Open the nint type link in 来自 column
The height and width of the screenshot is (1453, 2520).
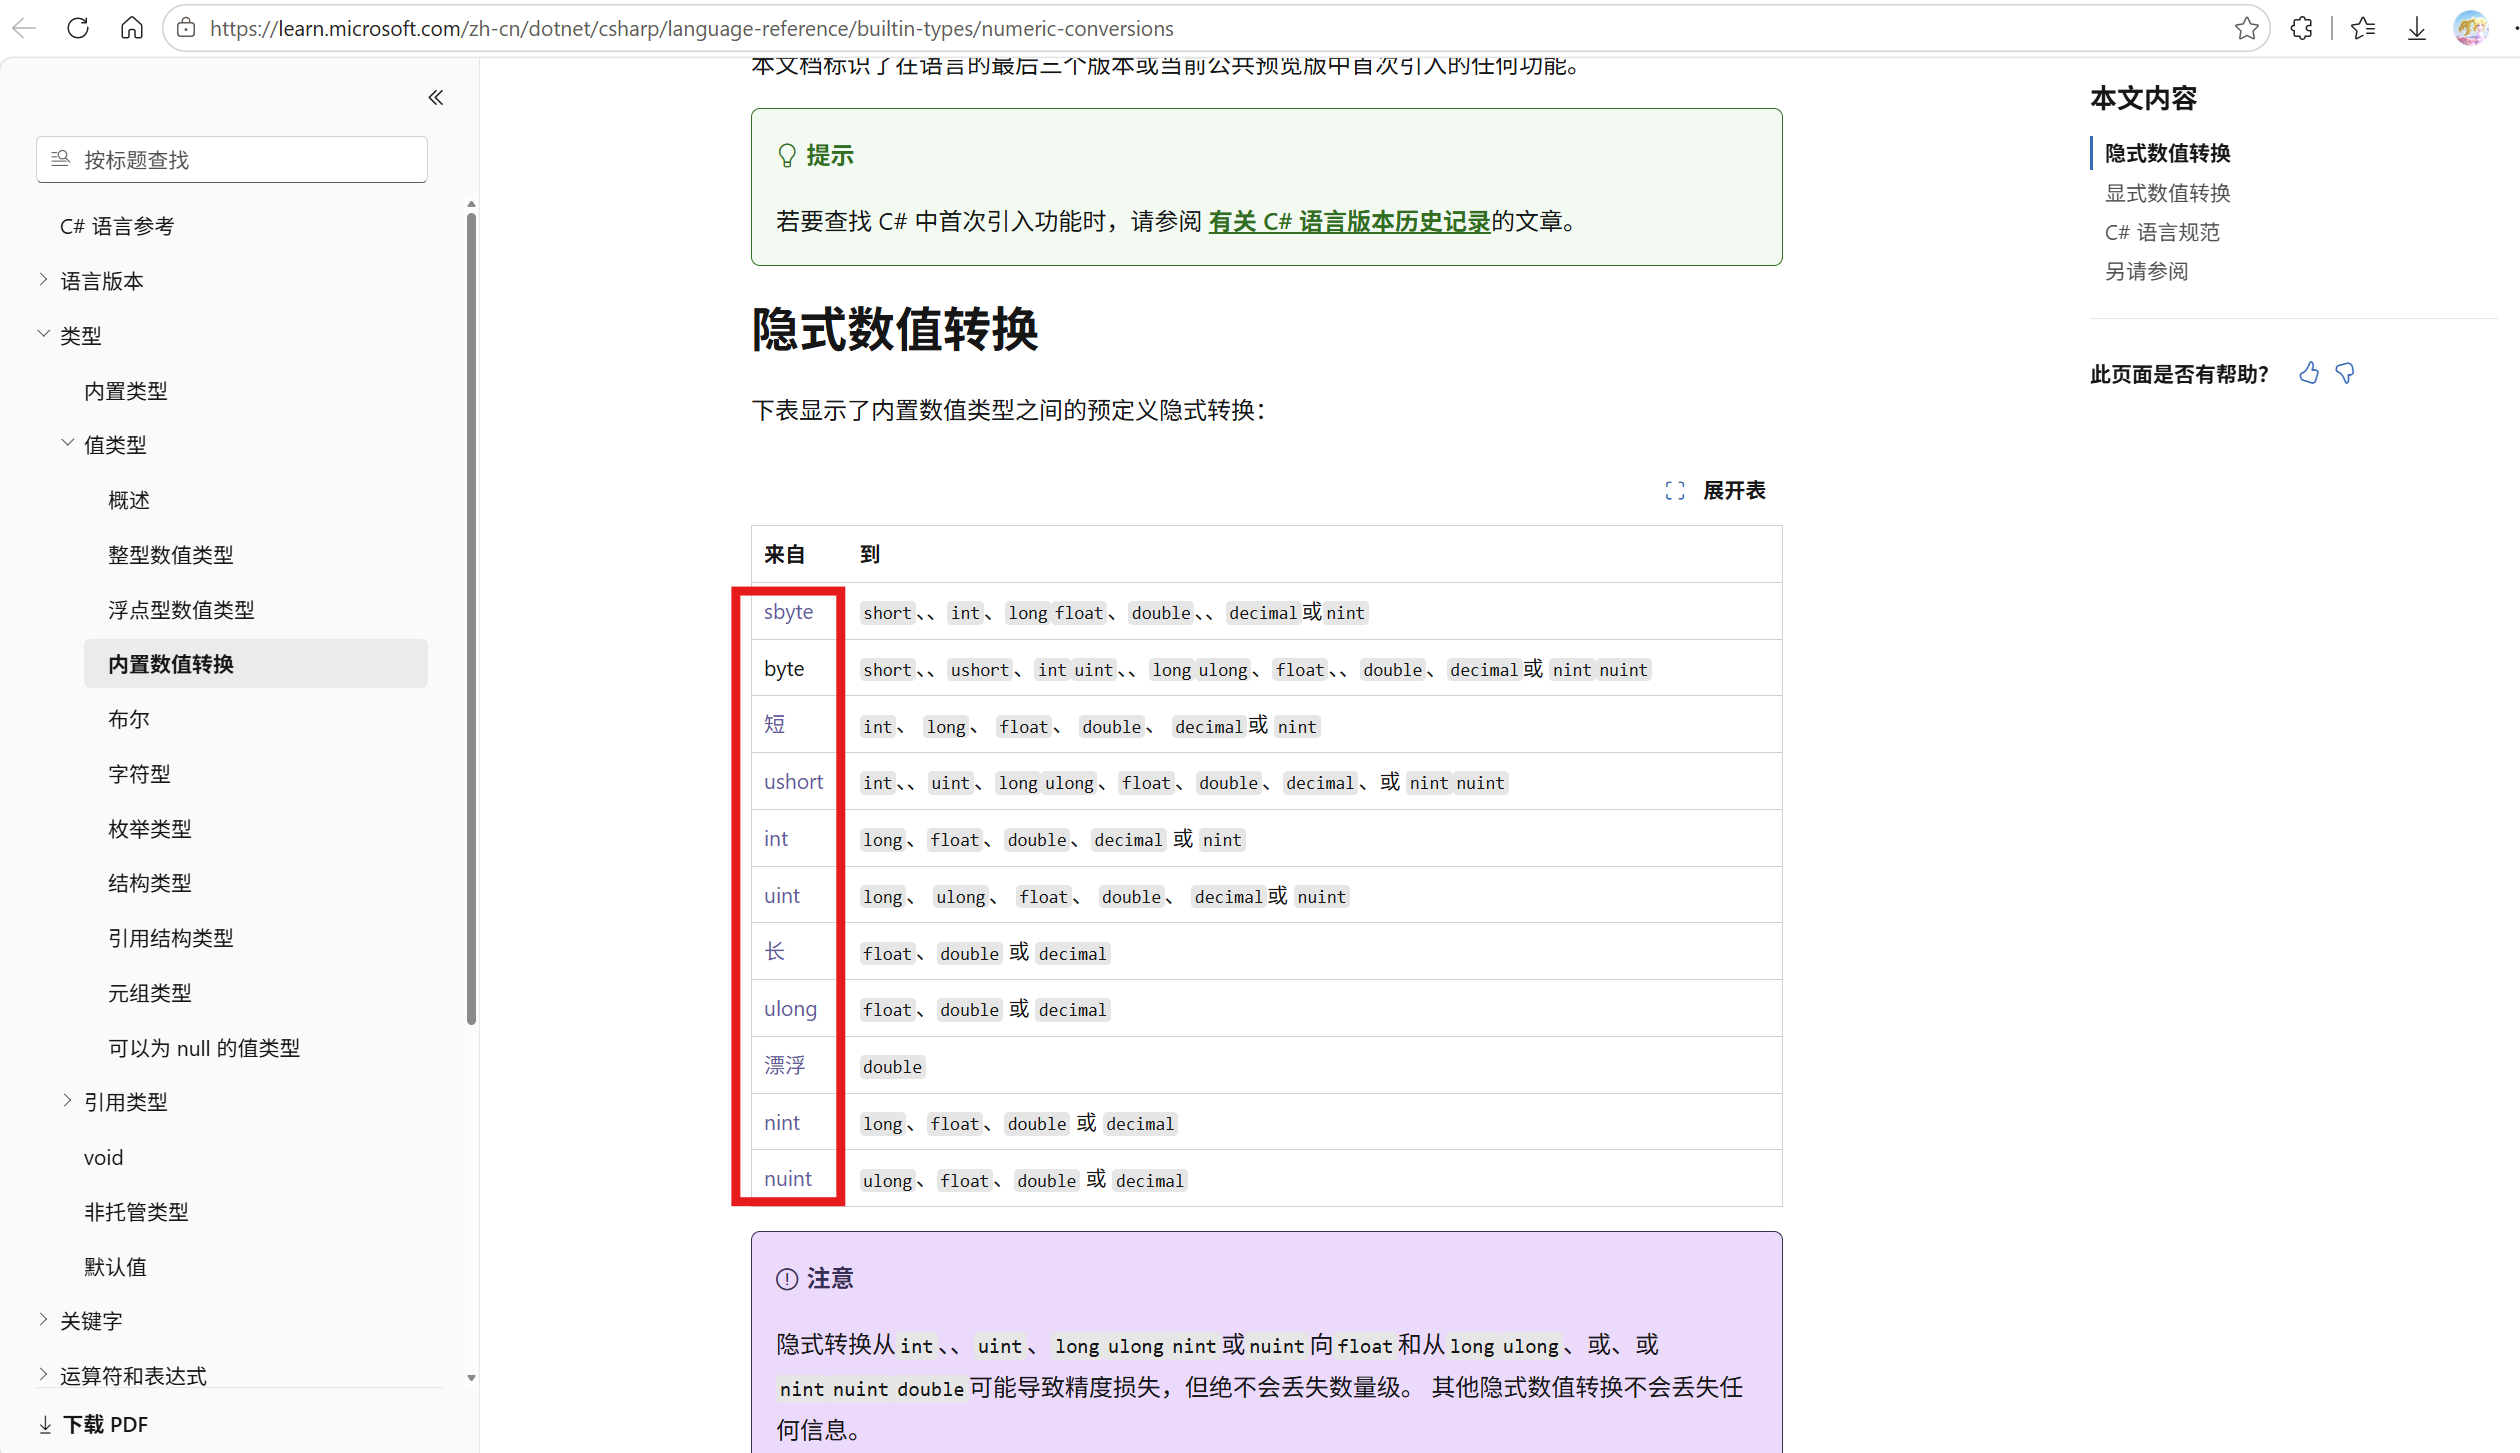coord(782,1123)
